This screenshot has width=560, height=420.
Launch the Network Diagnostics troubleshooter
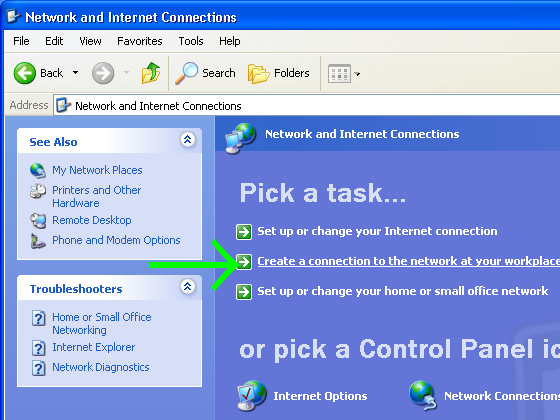(x=101, y=367)
